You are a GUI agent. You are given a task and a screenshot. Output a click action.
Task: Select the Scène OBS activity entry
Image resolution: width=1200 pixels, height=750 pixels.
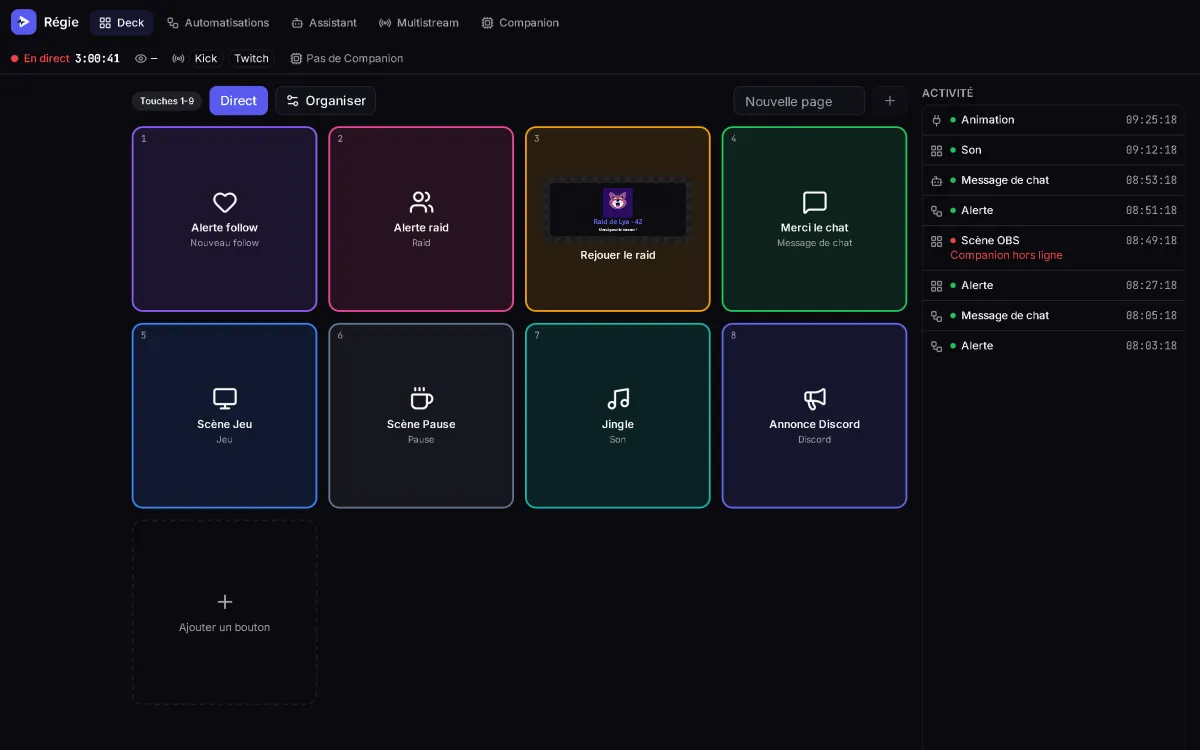point(1053,248)
